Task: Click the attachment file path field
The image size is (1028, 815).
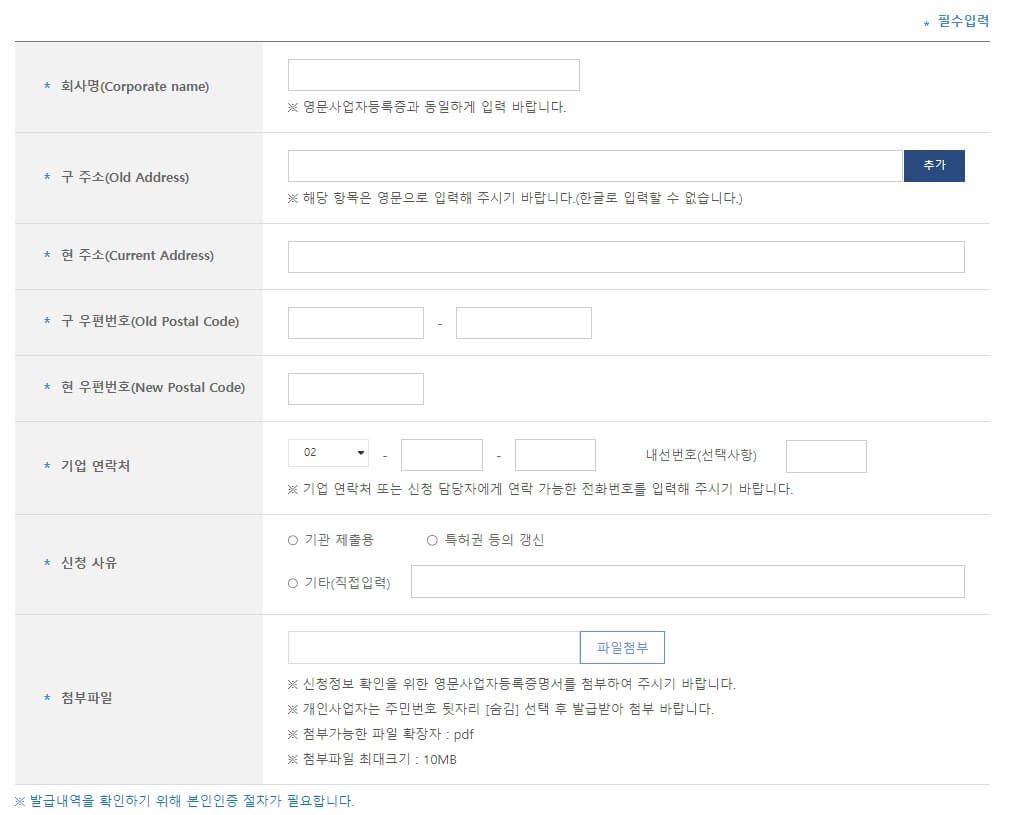Action: point(430,647)
